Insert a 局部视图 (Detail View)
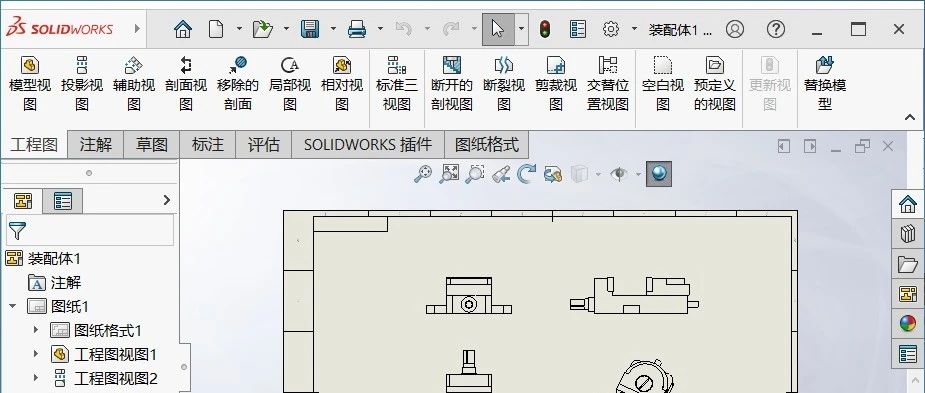 (x=290, y=84)
